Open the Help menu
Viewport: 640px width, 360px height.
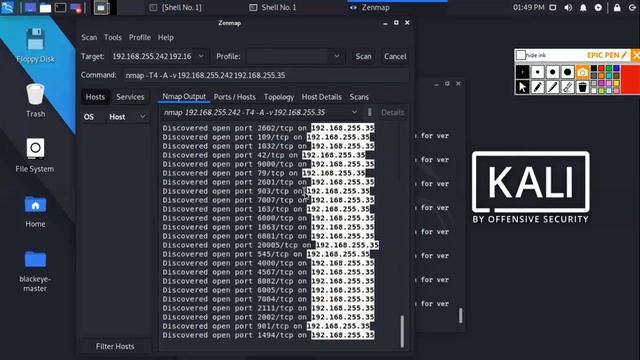(x=166, y=37)
